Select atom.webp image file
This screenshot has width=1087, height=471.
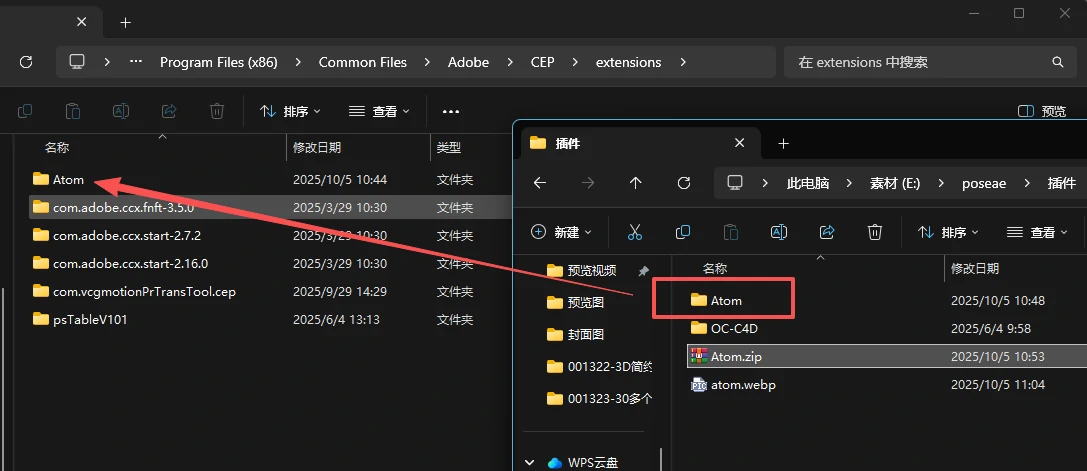[733, 384]
